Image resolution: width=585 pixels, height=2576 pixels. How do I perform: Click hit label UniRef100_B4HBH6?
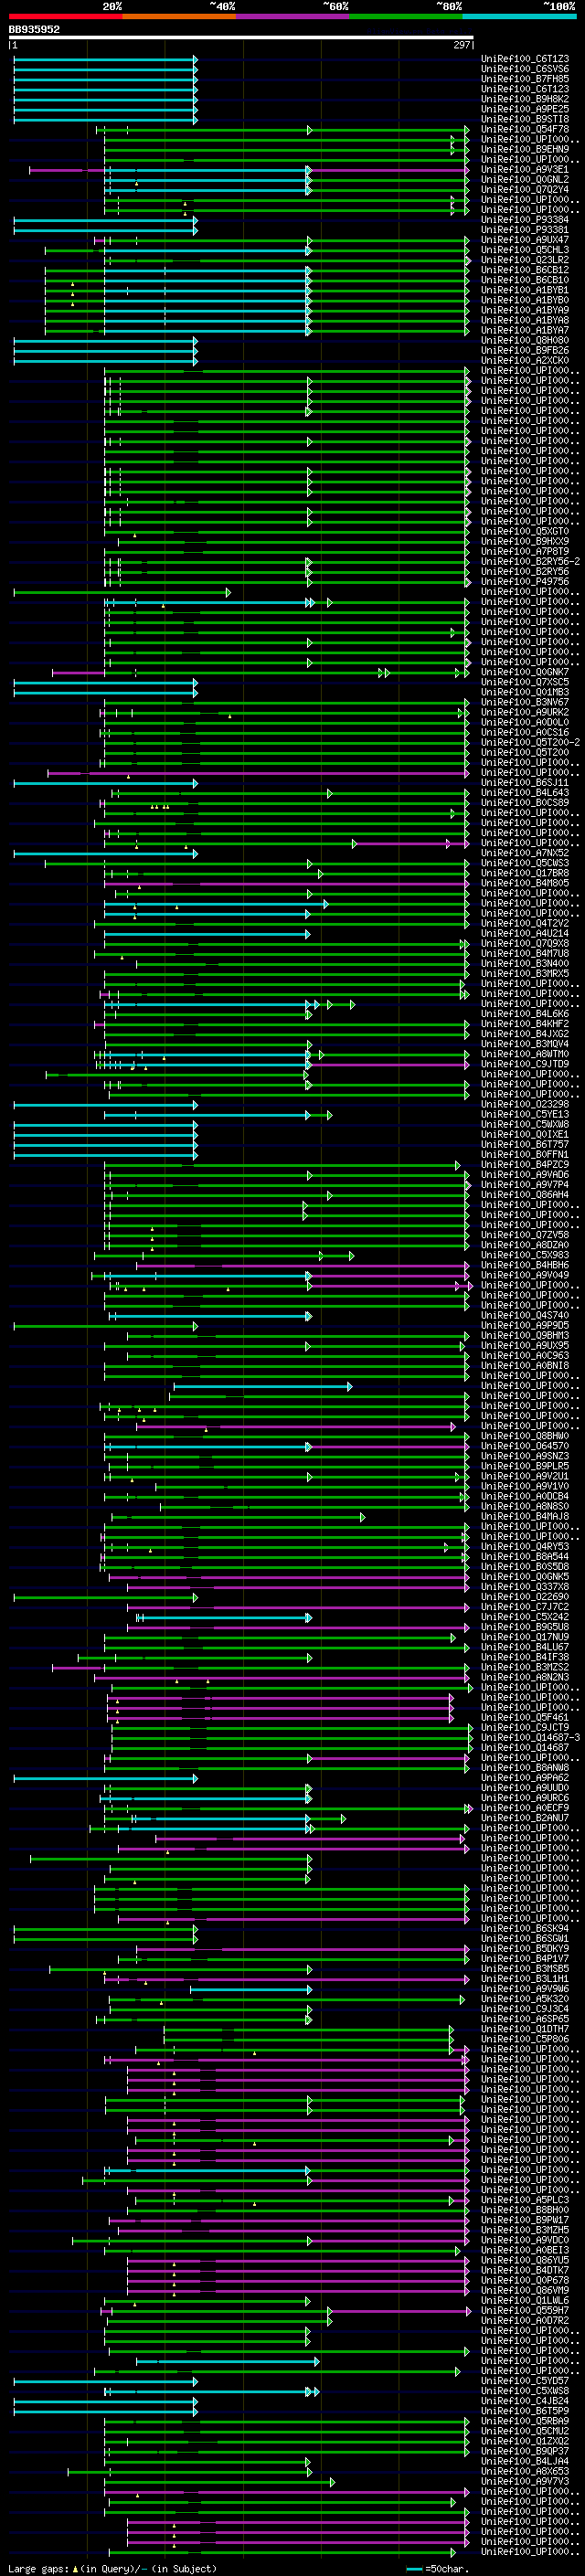pyautogui.click(x=525, y=1265)
